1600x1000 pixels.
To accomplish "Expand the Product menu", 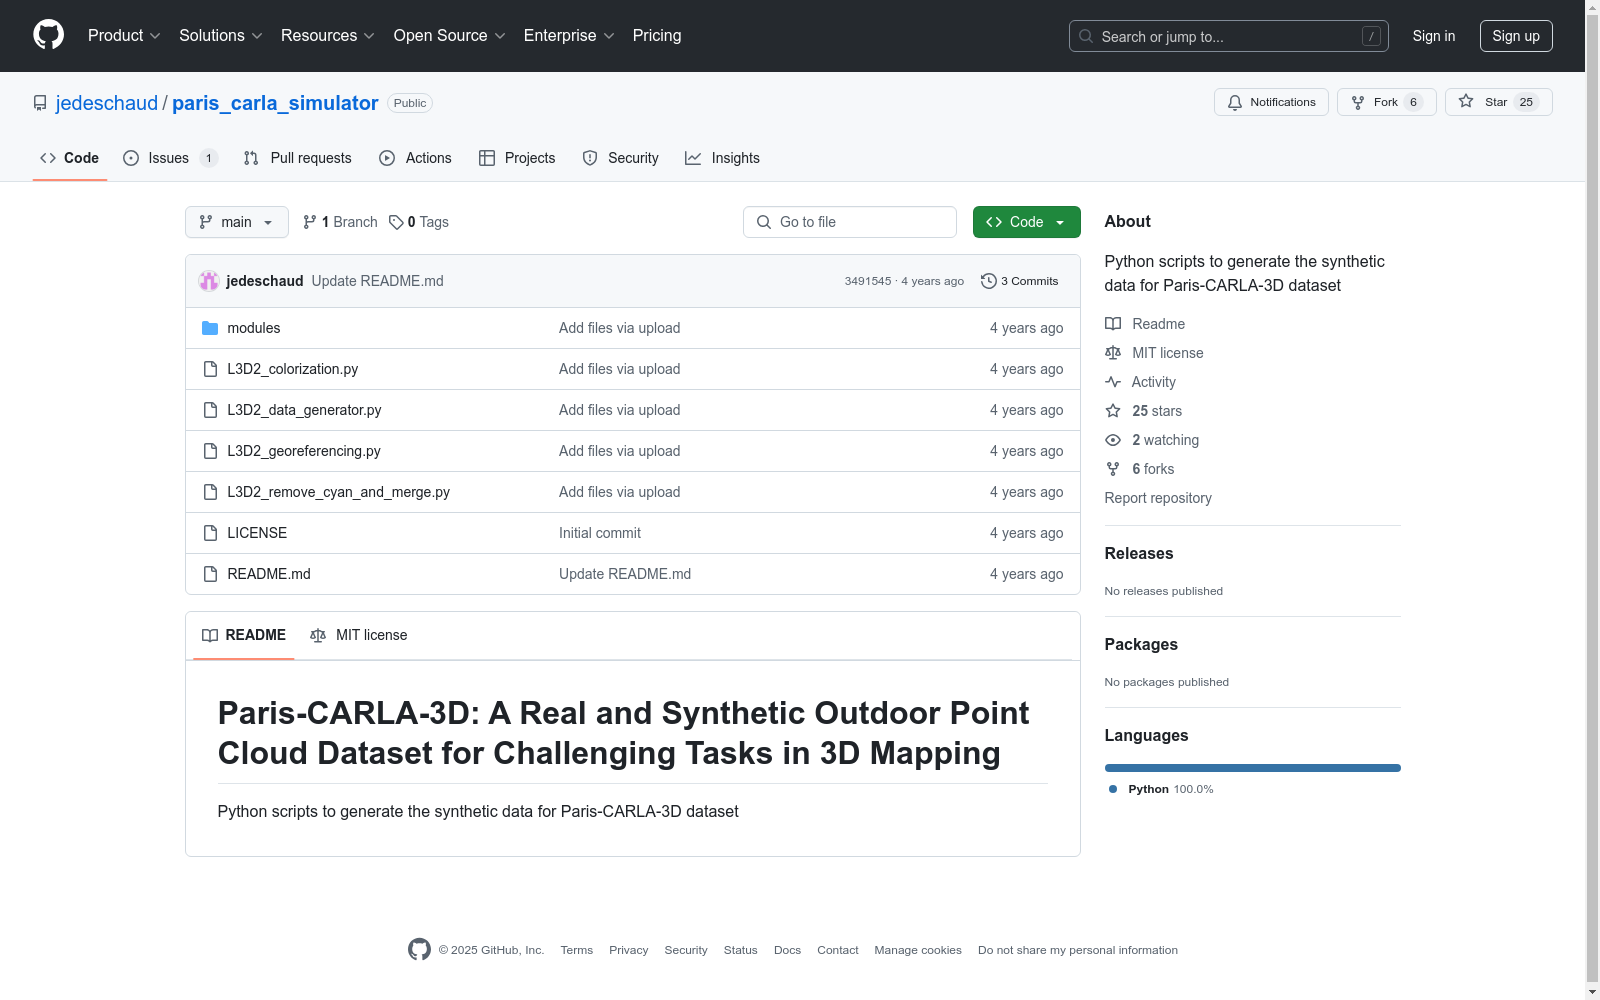I will (x=124, y=36).
